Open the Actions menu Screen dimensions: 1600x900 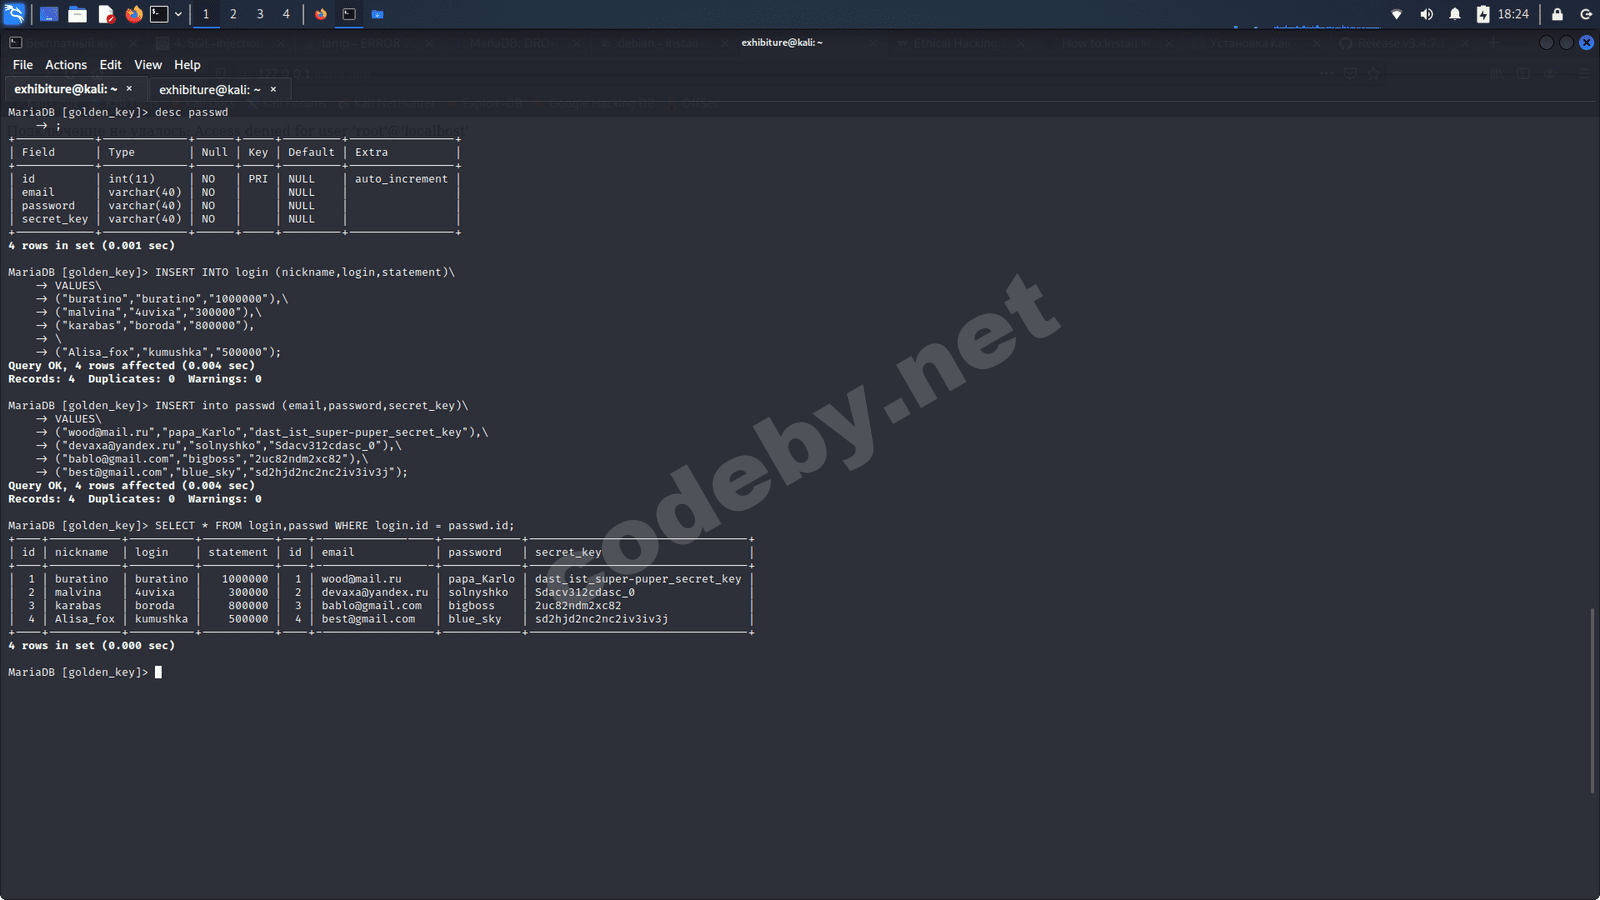point(66,65)
